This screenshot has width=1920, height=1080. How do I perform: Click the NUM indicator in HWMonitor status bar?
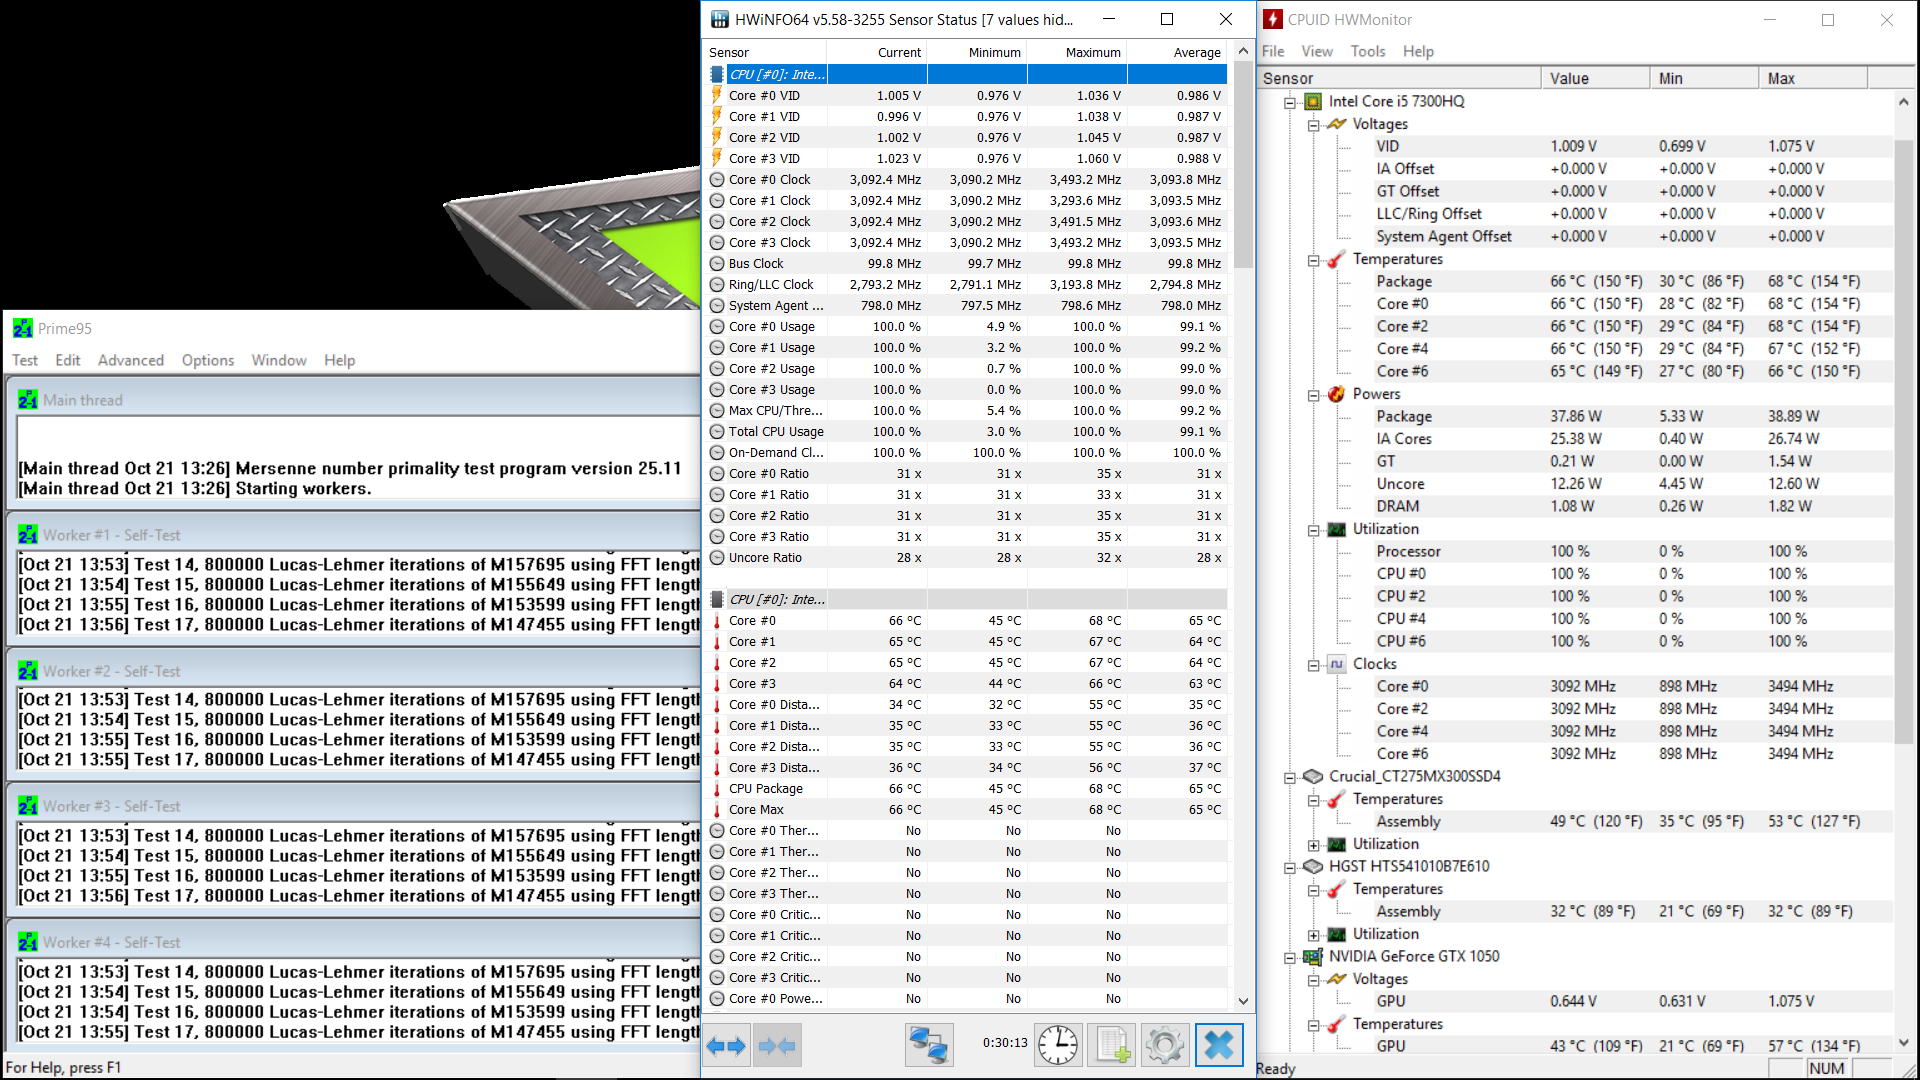pyautogui.click(x=1826, y=1068)
